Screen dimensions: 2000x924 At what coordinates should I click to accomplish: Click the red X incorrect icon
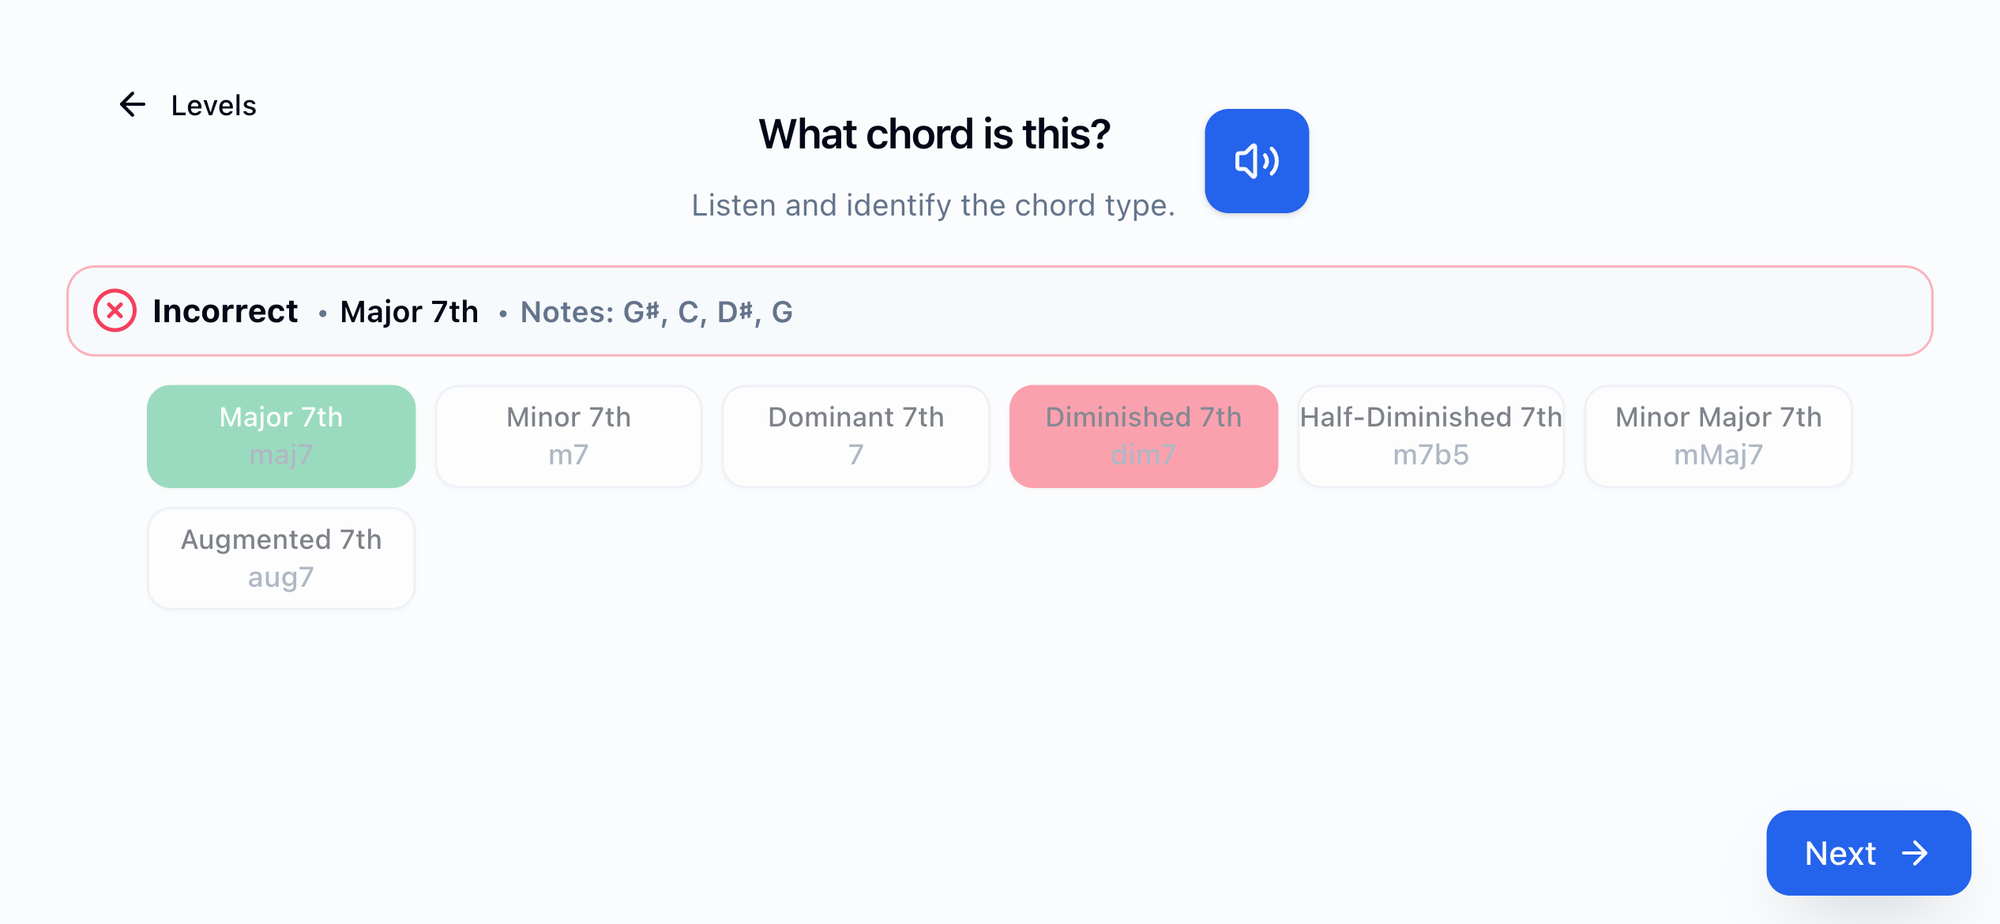(115, 311)
